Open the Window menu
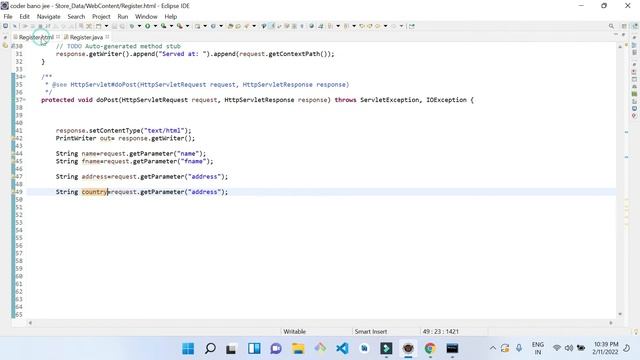This screenshot has width=640, height=360. (x=146, y=16)
